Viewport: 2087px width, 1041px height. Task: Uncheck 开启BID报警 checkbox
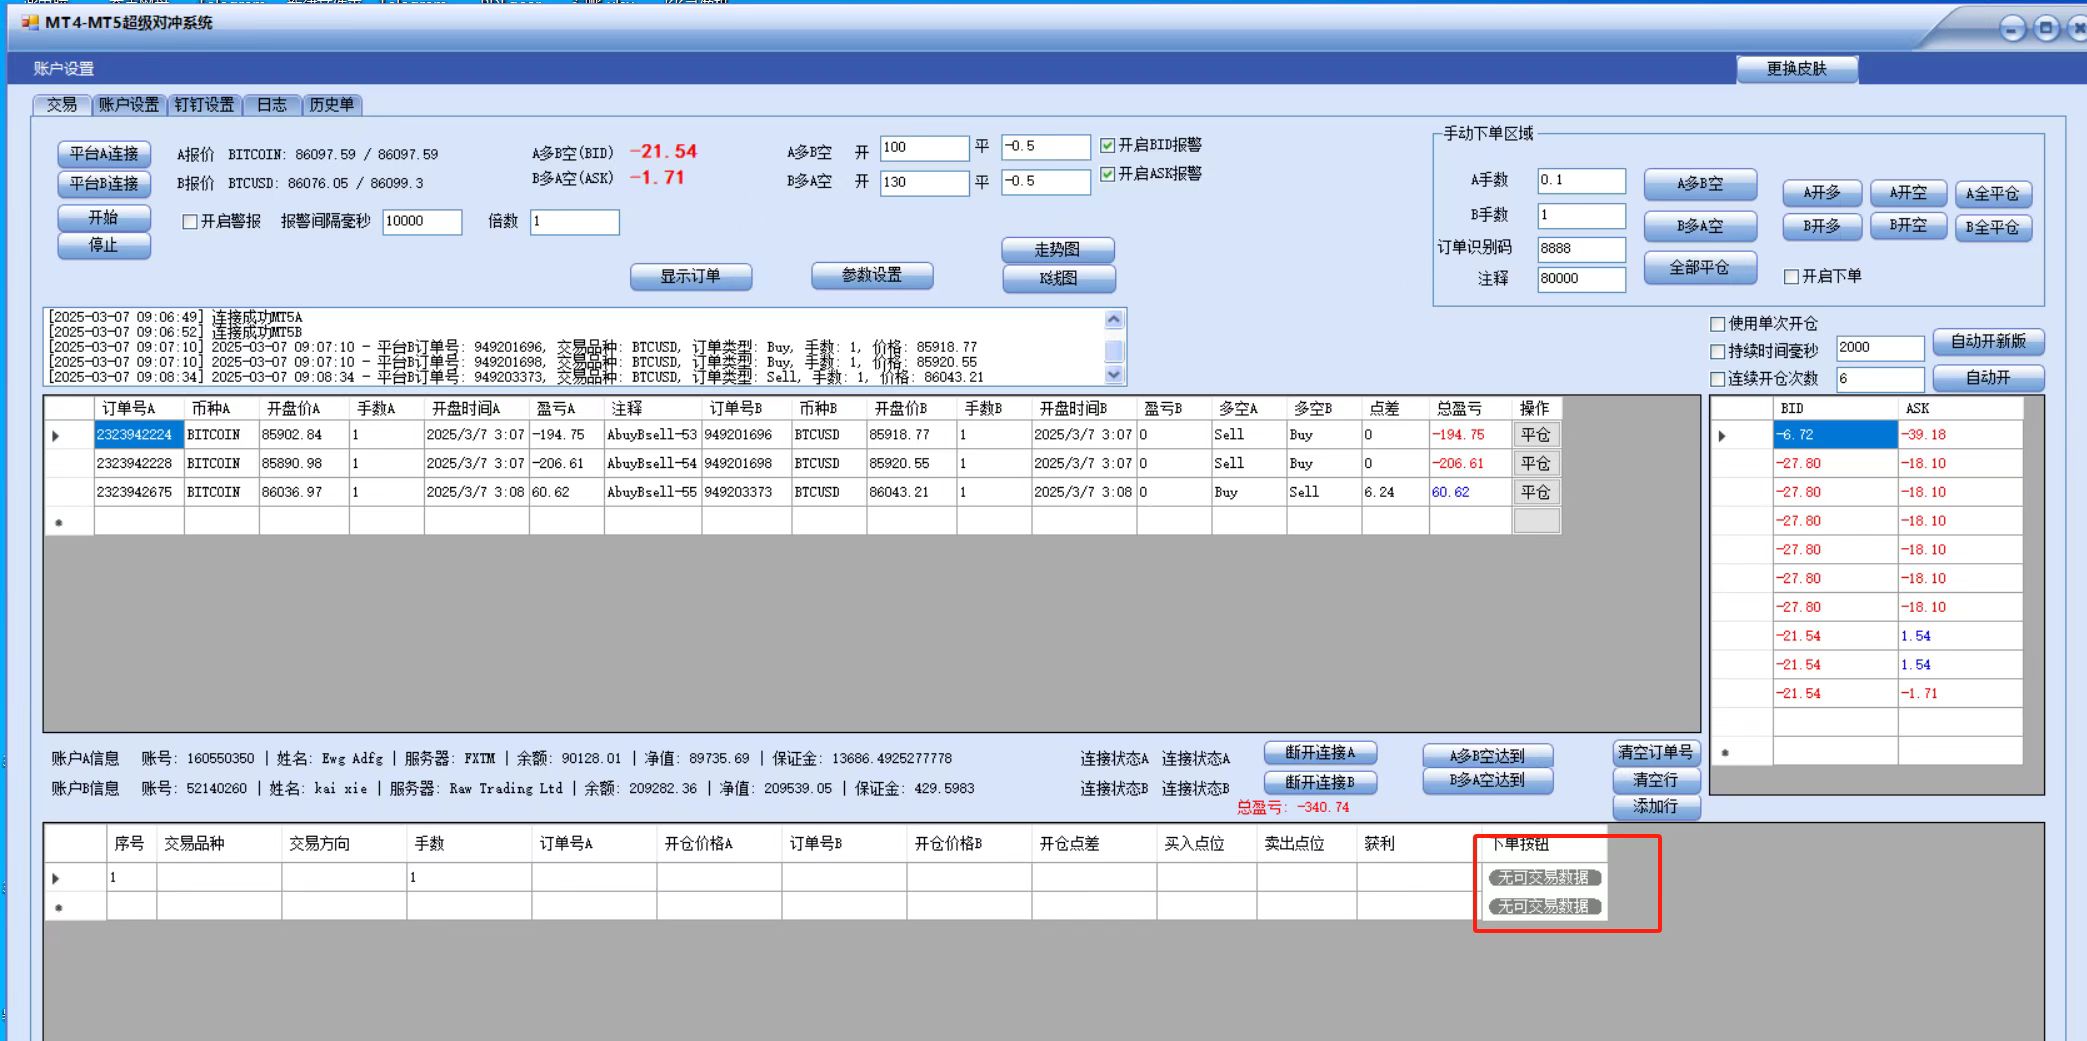[x=1108, y=146]
